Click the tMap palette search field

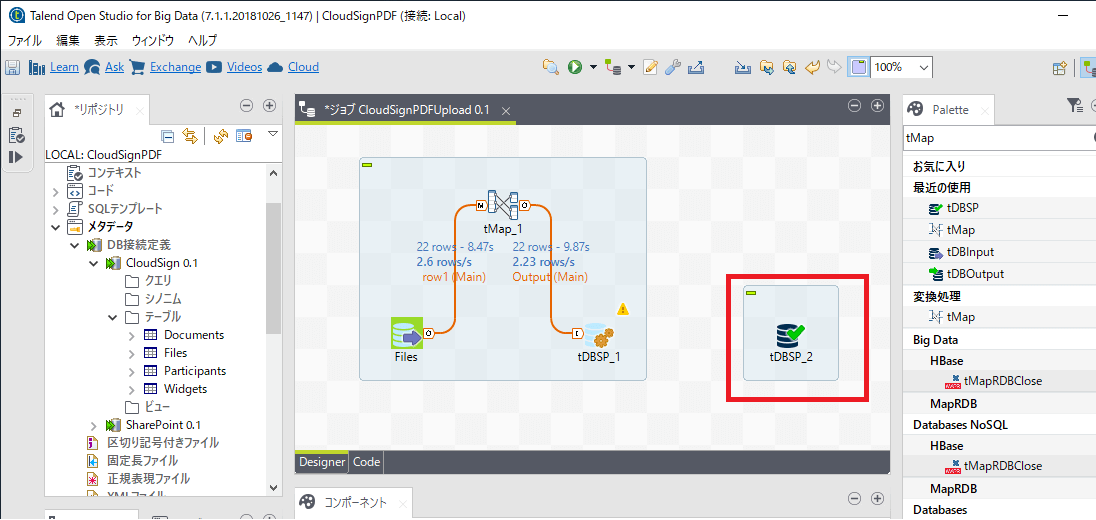click(x=997, y=138)
